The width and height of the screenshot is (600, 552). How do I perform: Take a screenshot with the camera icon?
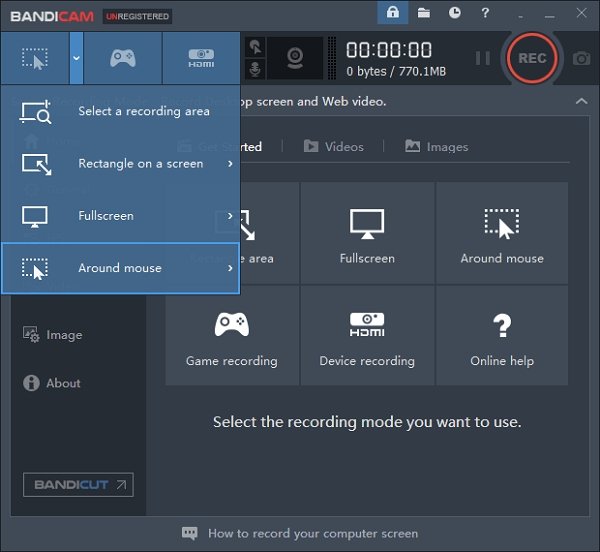[581, 59]
